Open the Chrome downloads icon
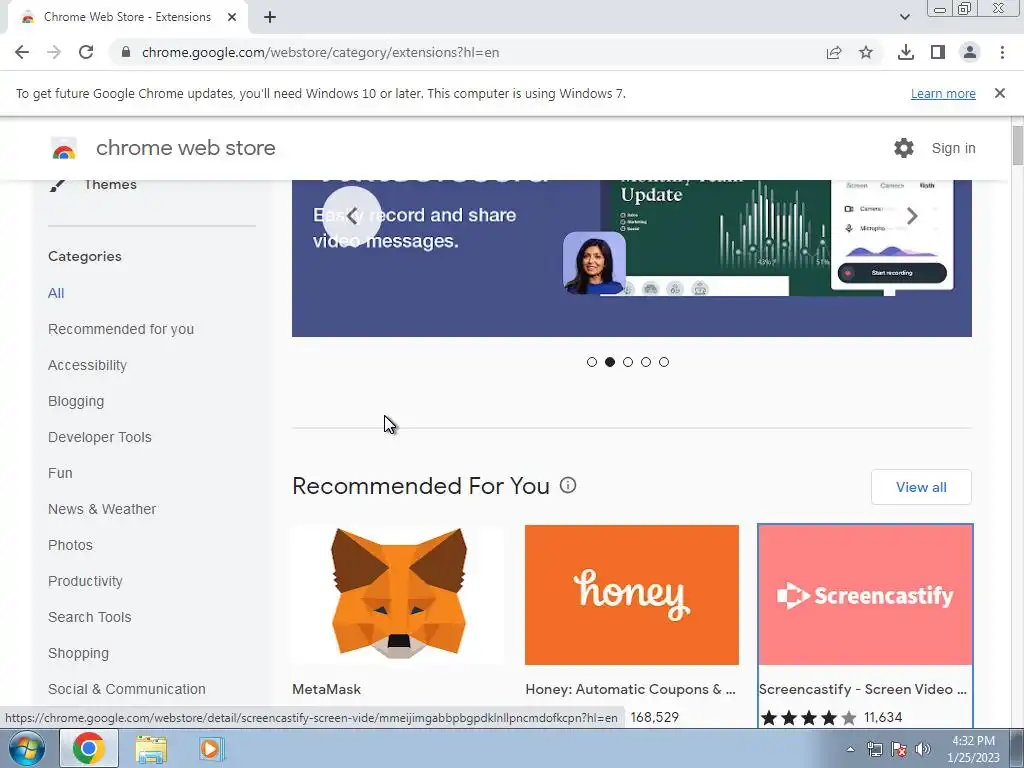Screen dimensions: 1024x768 click(906, 52)
